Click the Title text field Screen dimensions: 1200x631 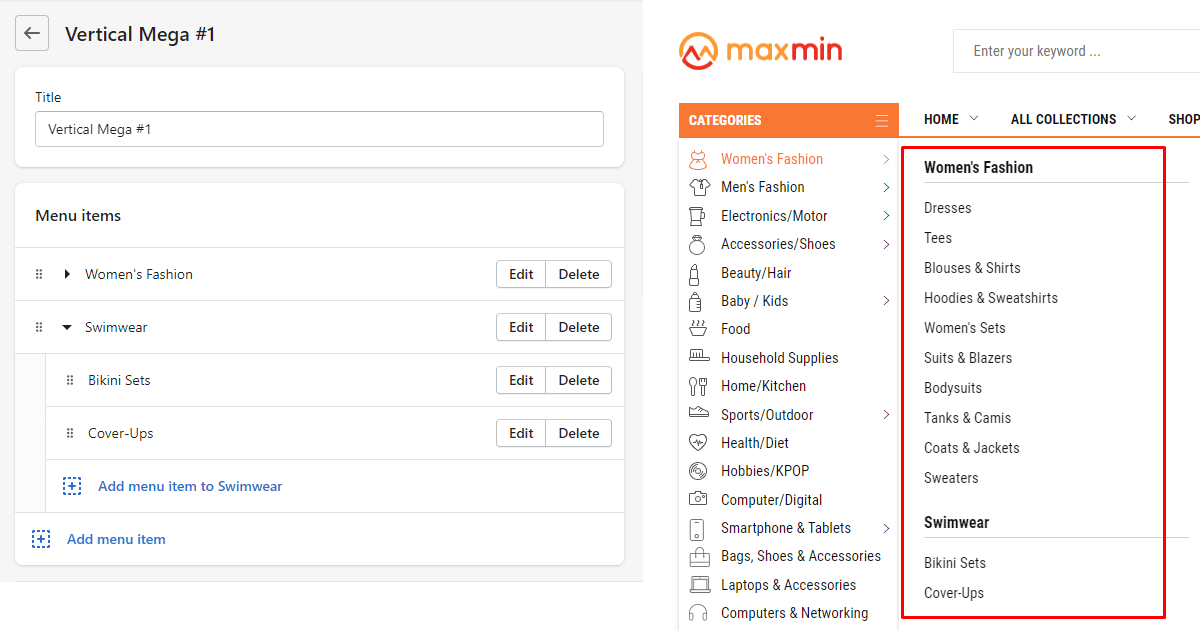[319, 129]
